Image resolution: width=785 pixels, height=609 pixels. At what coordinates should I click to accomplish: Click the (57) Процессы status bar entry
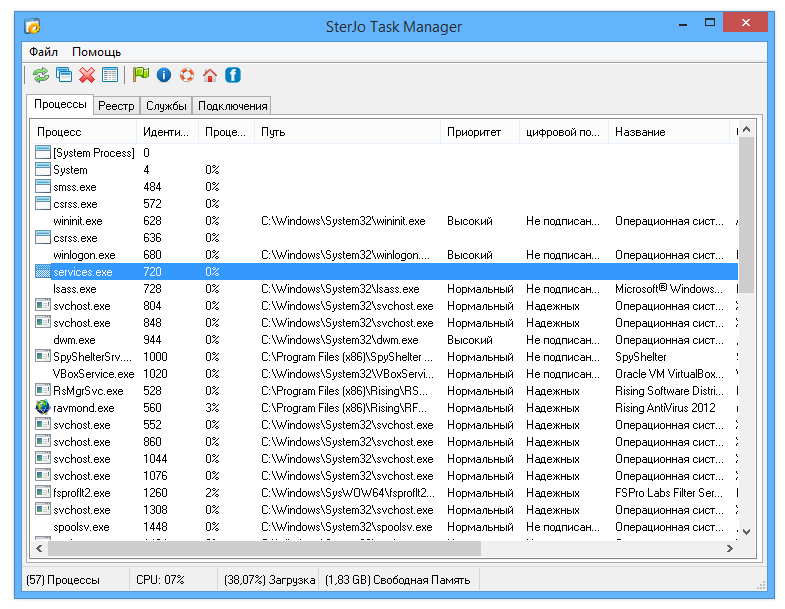63,580
